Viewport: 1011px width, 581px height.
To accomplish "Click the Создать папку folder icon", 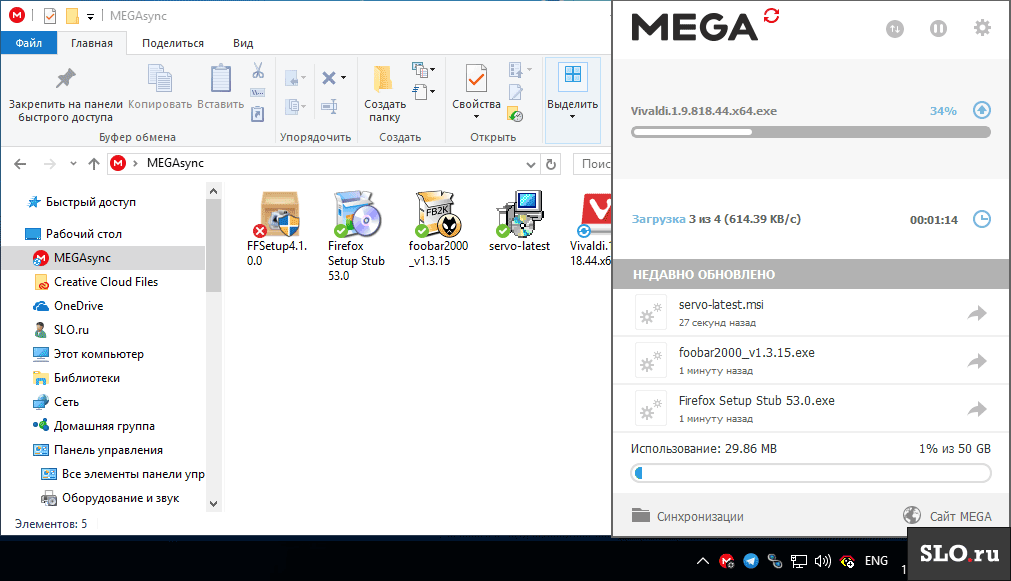I will click(x=383, y=79).
